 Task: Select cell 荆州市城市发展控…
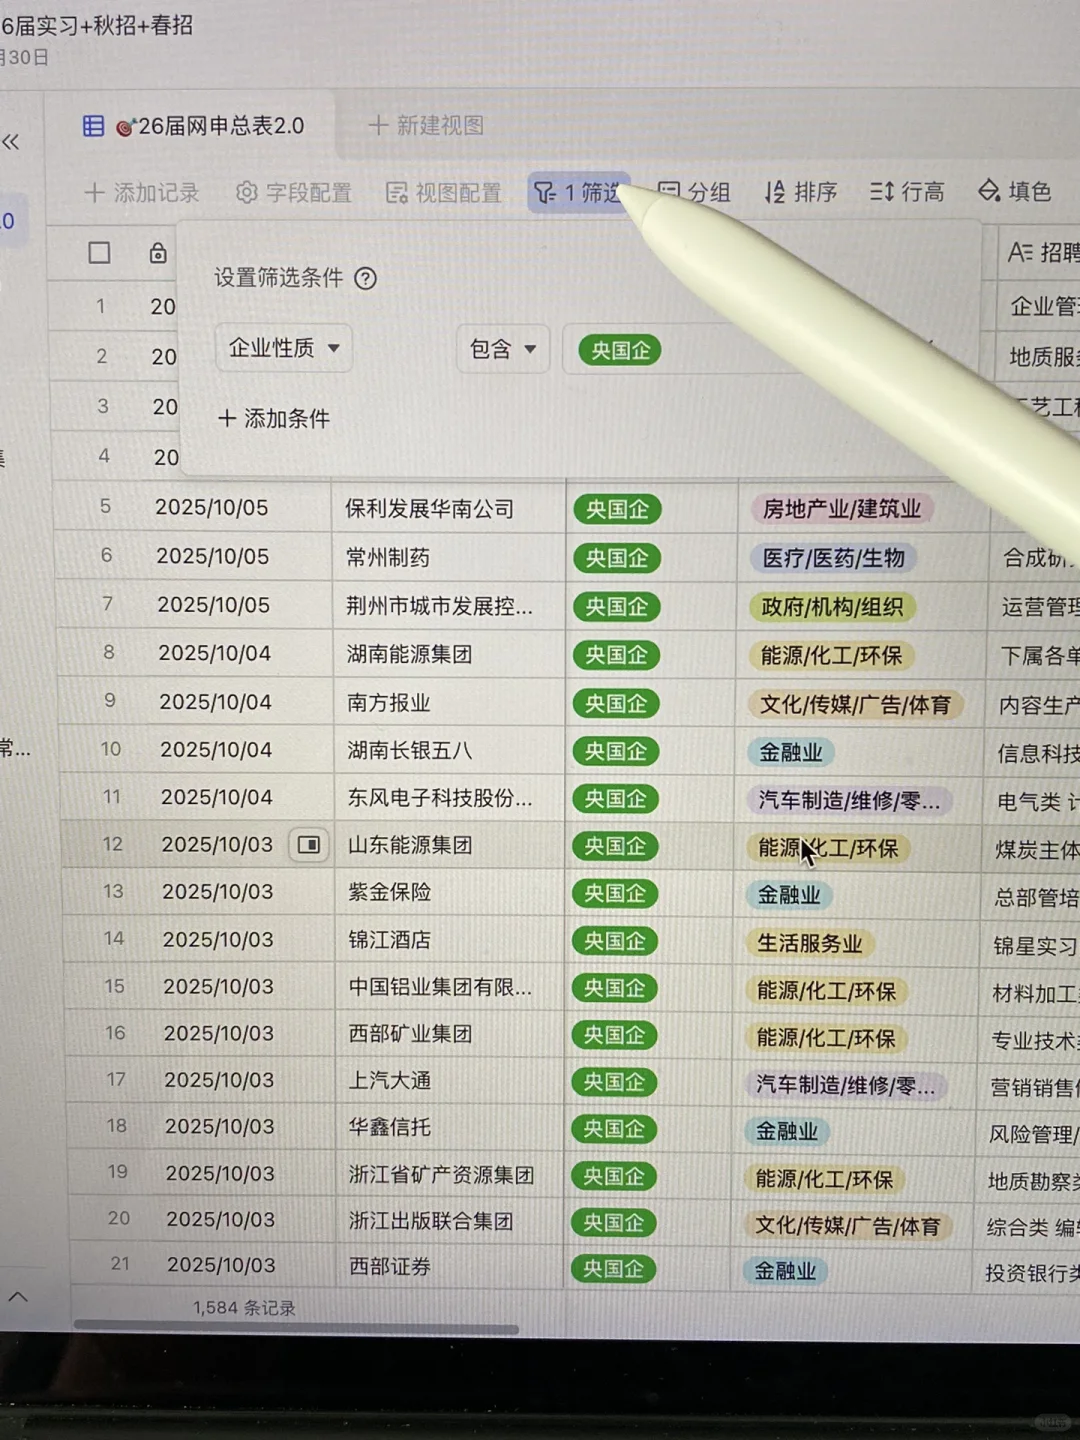click(x=448, y=606)
